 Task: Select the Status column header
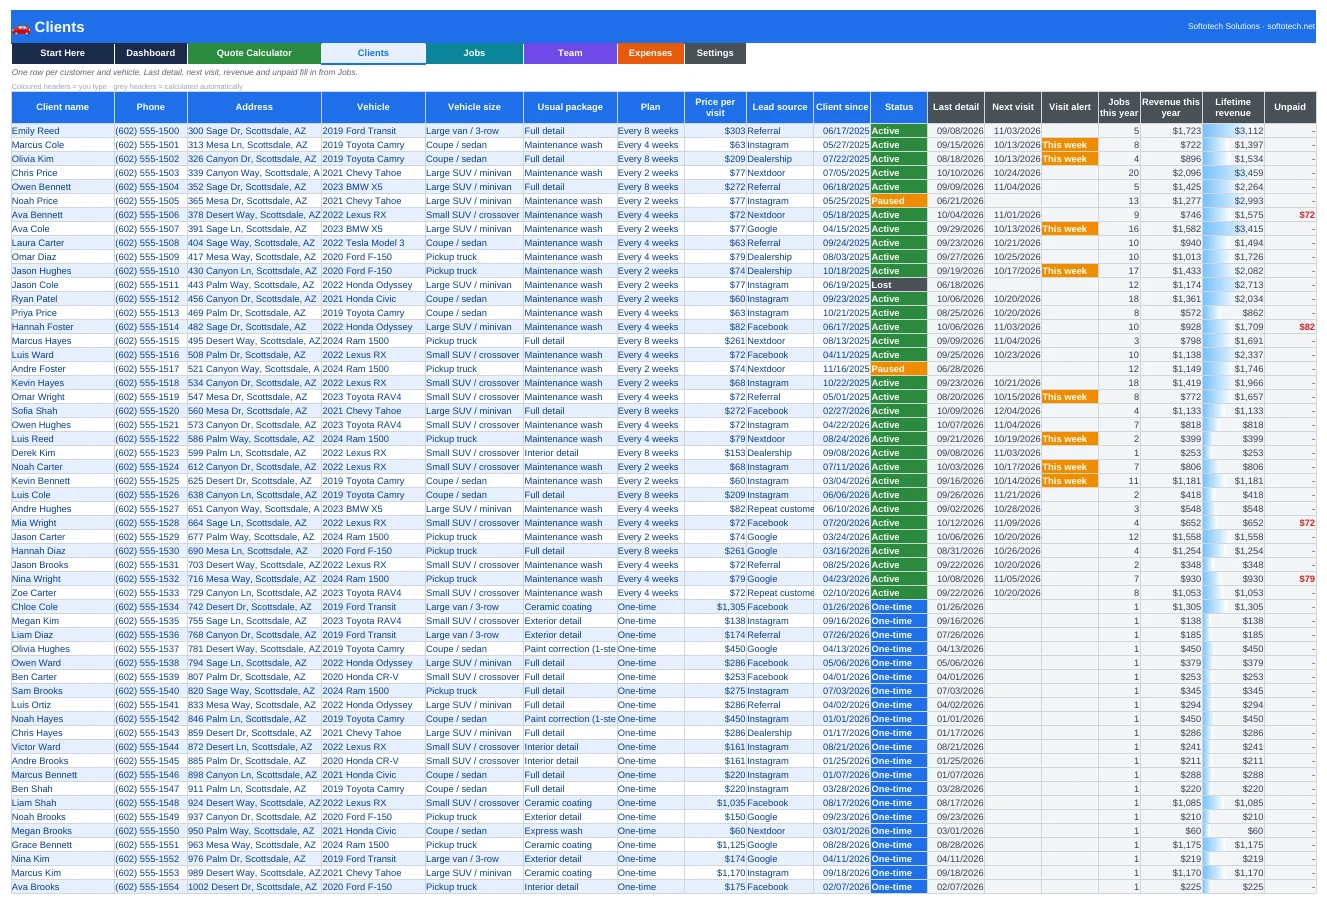pyautogui.click(x=899, y=107)
